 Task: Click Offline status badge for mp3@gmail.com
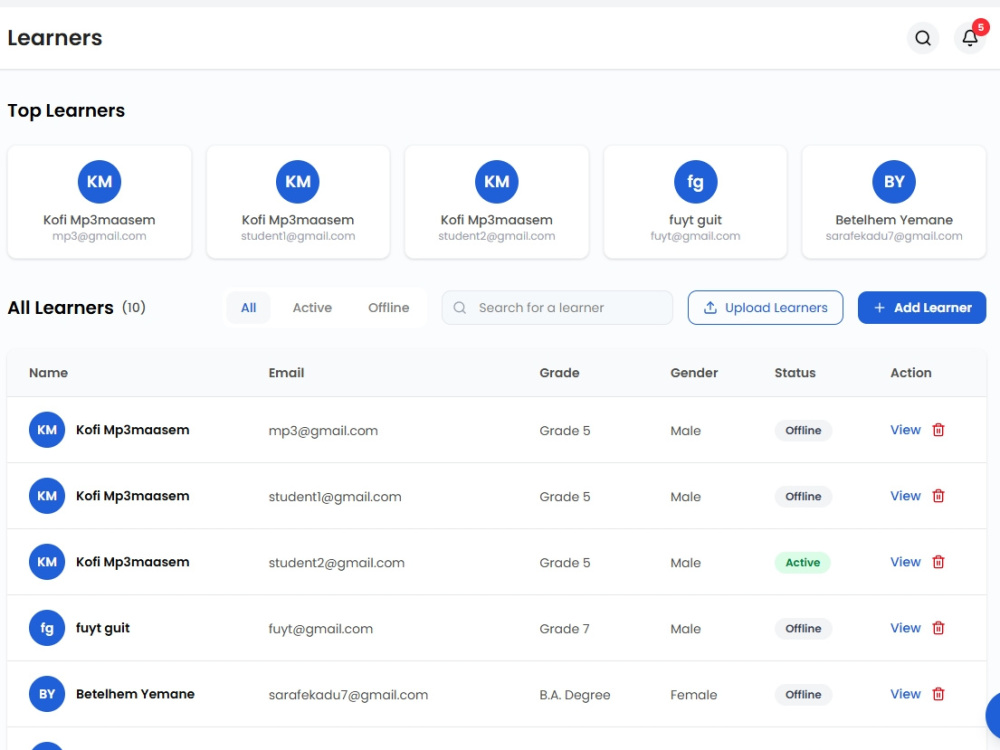pos(803,430)
